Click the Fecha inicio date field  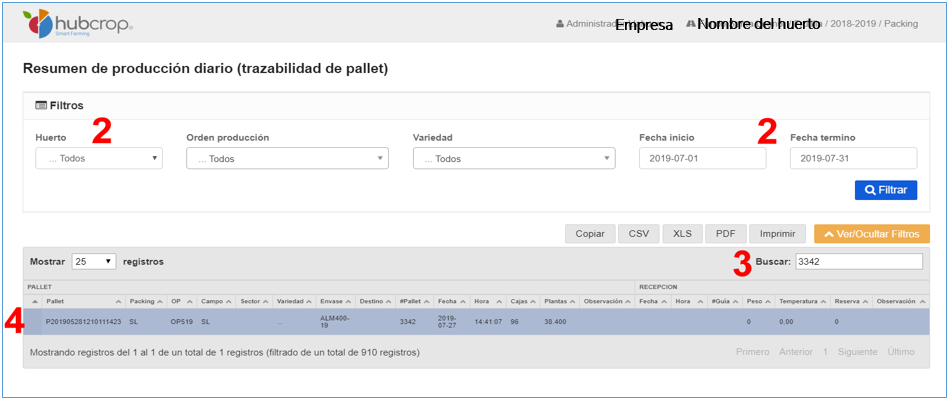702,158
